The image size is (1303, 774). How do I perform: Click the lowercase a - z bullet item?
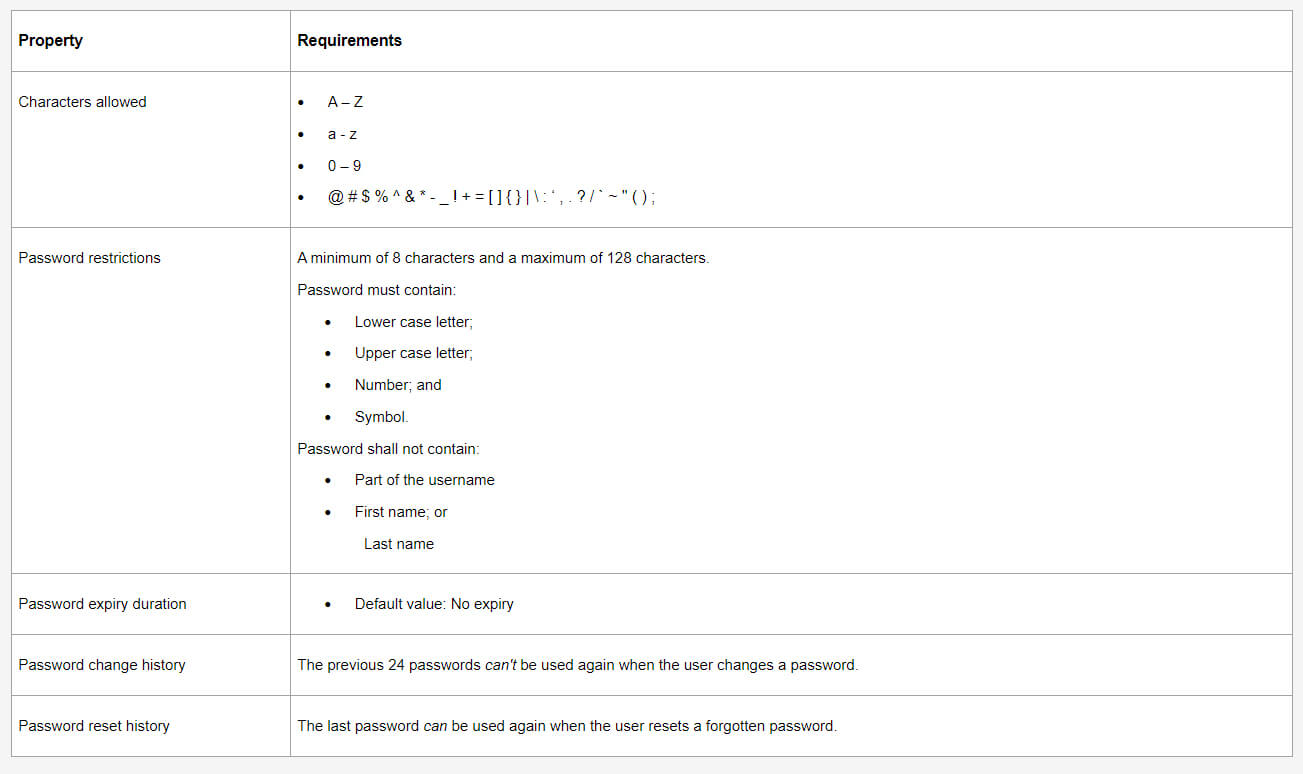pos(342,134)
